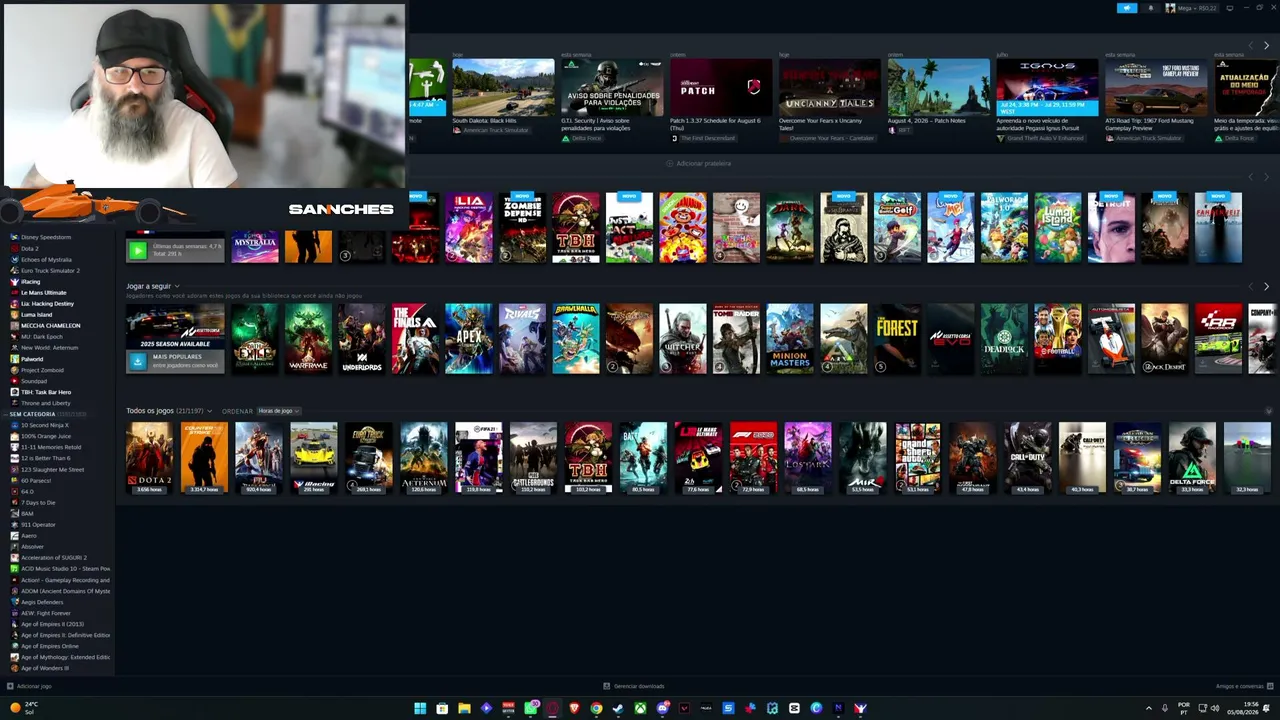Open The Finals cover in Jogar a seguir
This screenshot has width=1280, height=720.
(x=415, y=339)
